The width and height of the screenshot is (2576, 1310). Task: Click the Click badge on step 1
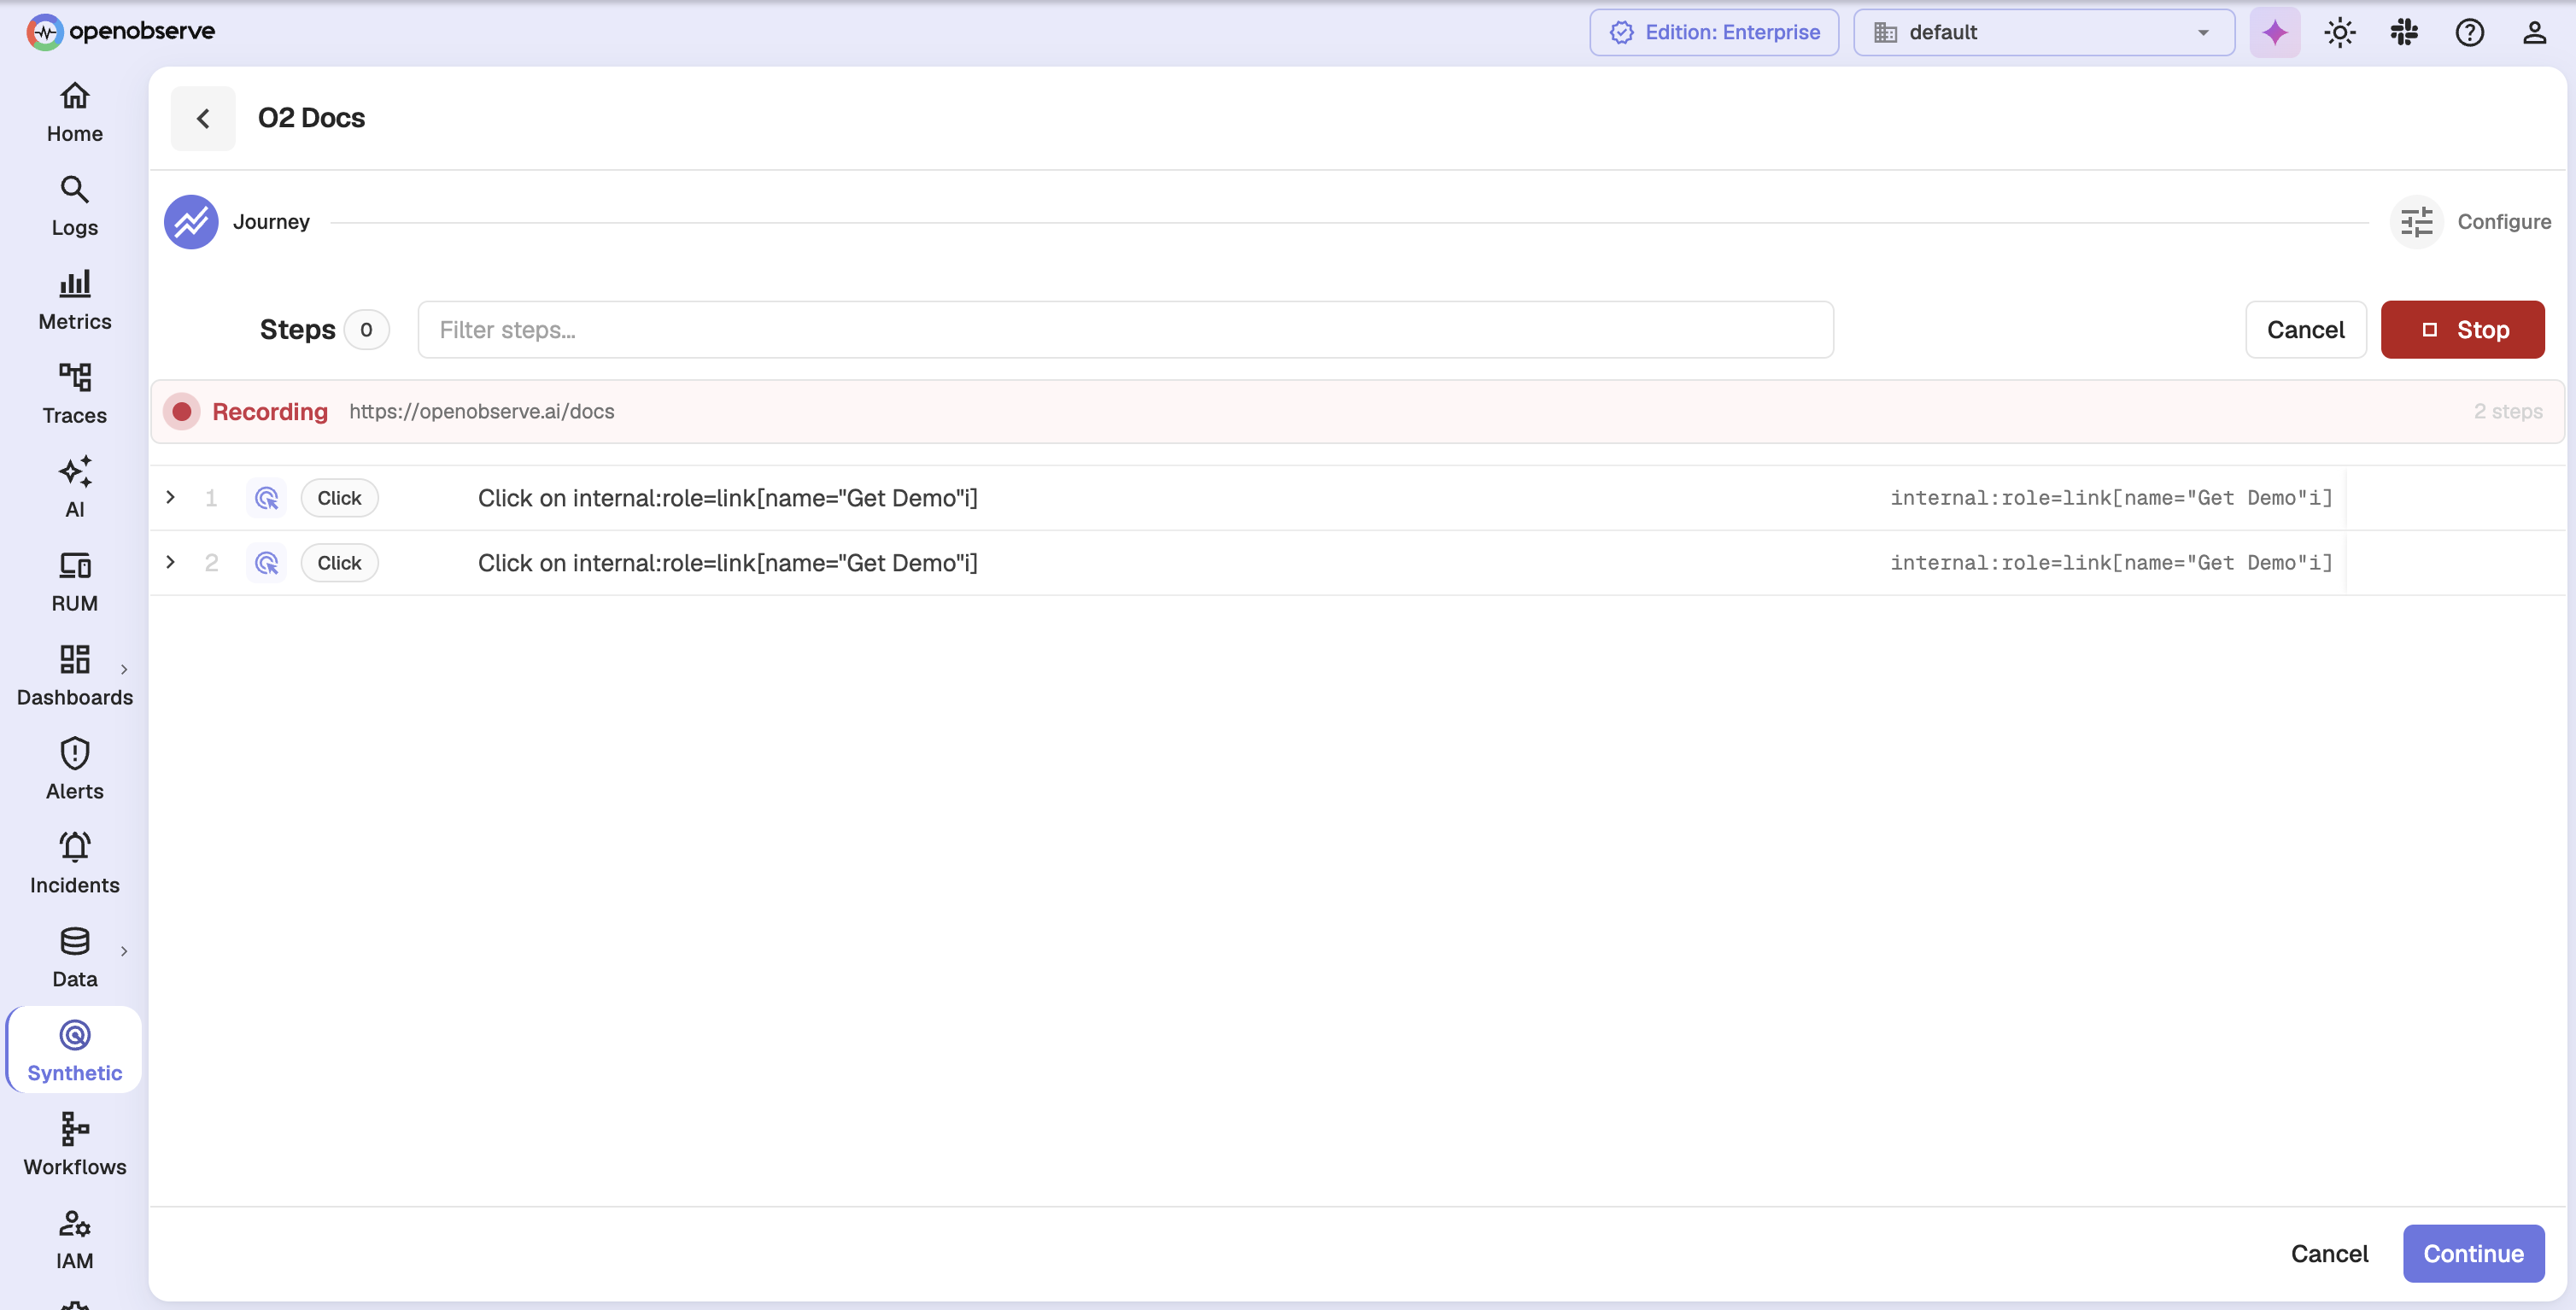(339, 498)
